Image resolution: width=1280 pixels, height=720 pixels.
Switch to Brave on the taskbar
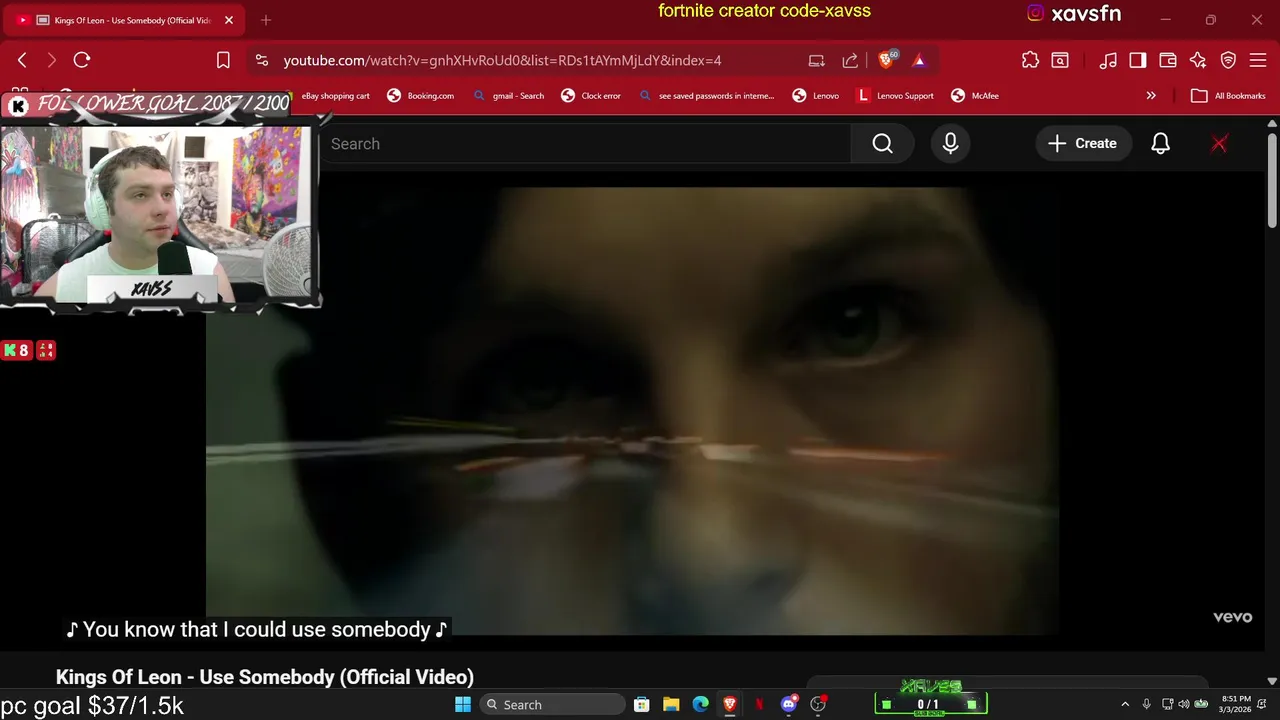click(x=730, y=705)
